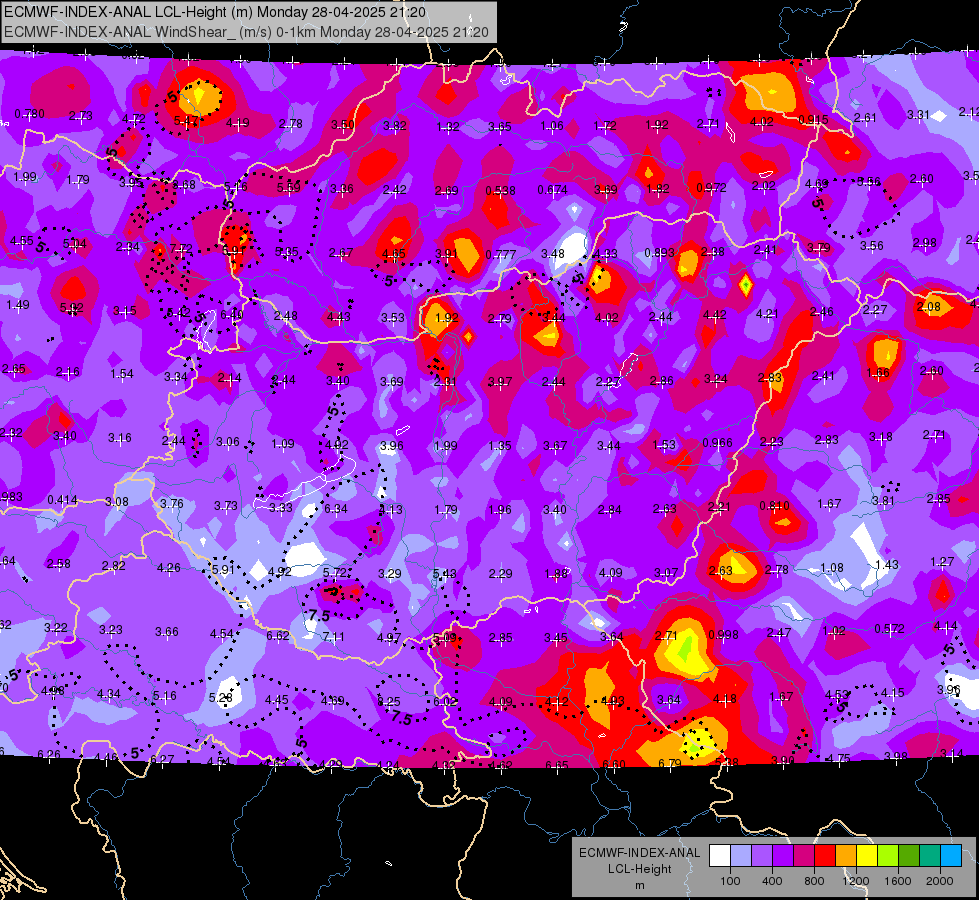Click the wind shear value 0.972

point(711,187)
